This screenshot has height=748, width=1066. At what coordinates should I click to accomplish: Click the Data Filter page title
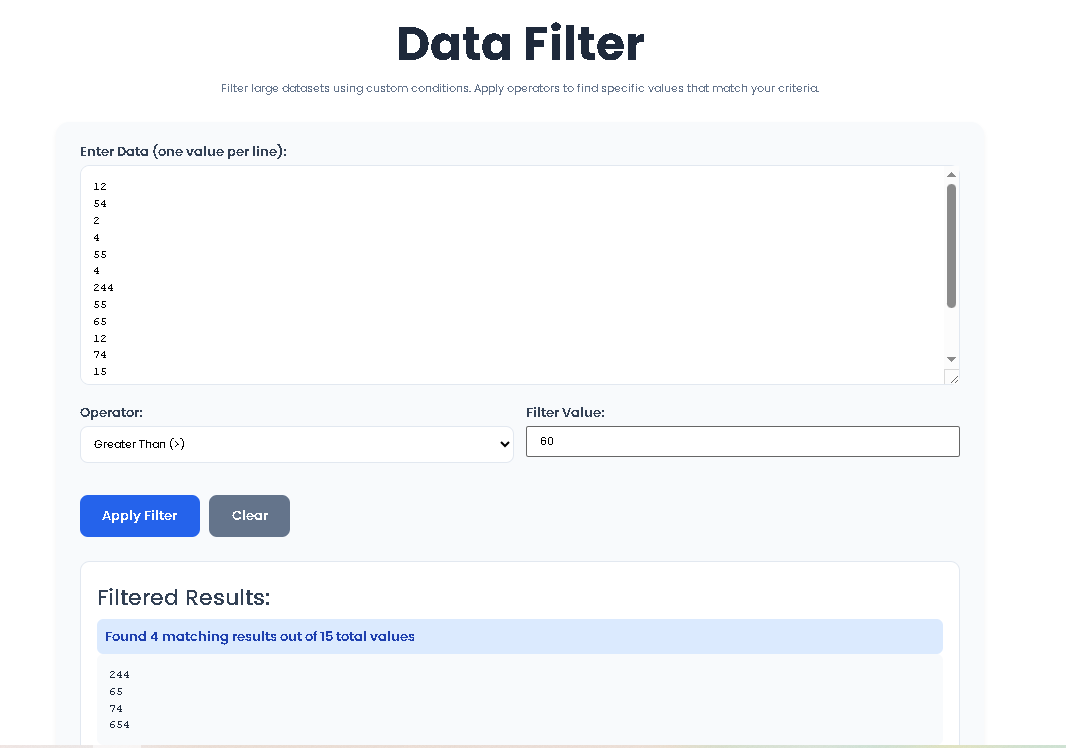click(x=520, y=44)
